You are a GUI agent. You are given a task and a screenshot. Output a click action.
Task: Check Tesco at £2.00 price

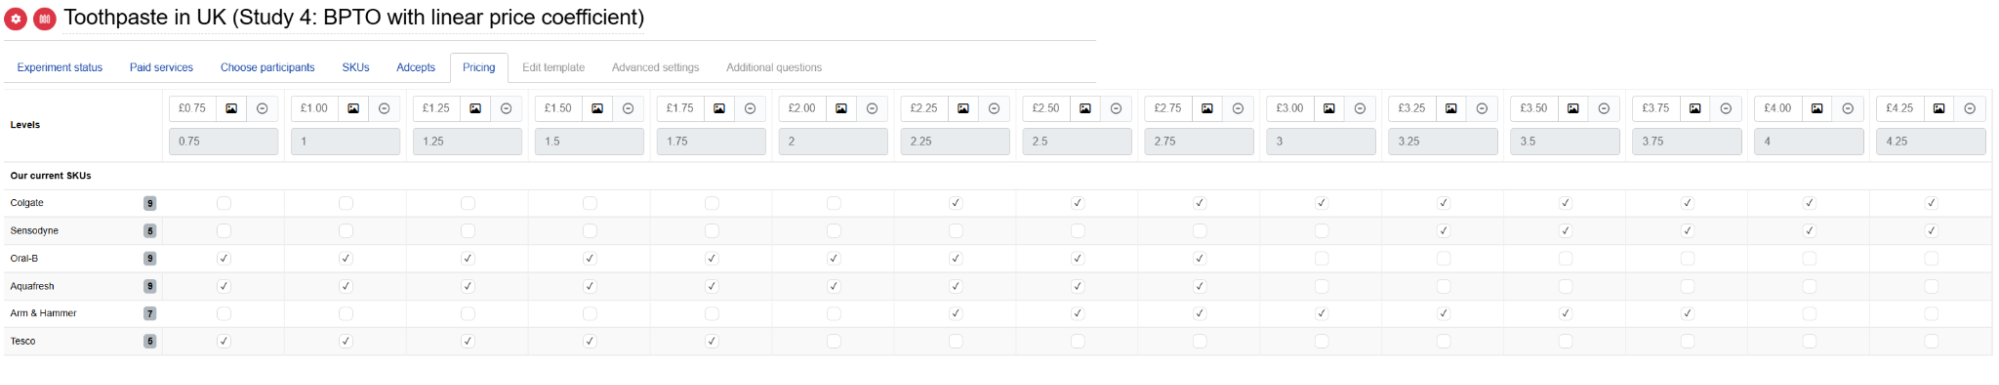pos(834,341)
